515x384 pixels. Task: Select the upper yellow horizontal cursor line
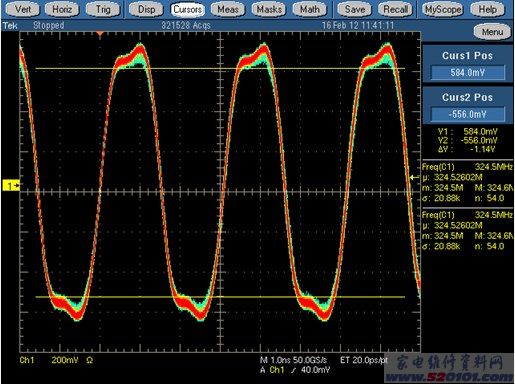[x=220, y=69]
